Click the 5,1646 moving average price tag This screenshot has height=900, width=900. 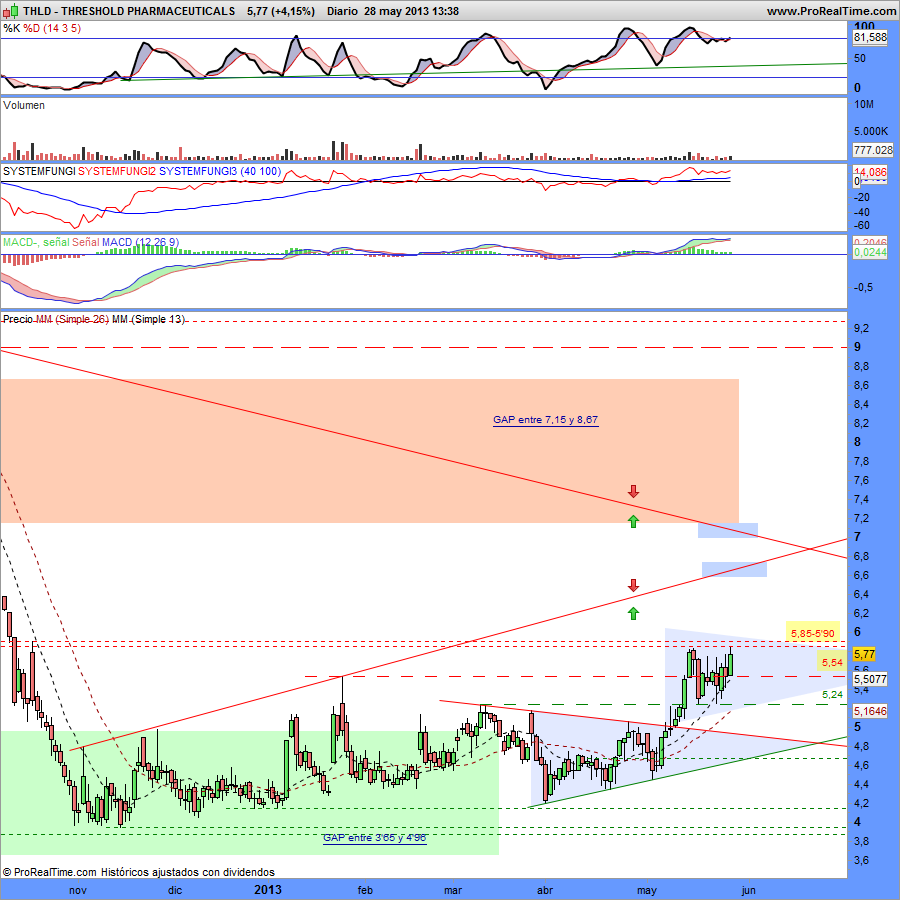pyautogui.click(x=870, y=711)
